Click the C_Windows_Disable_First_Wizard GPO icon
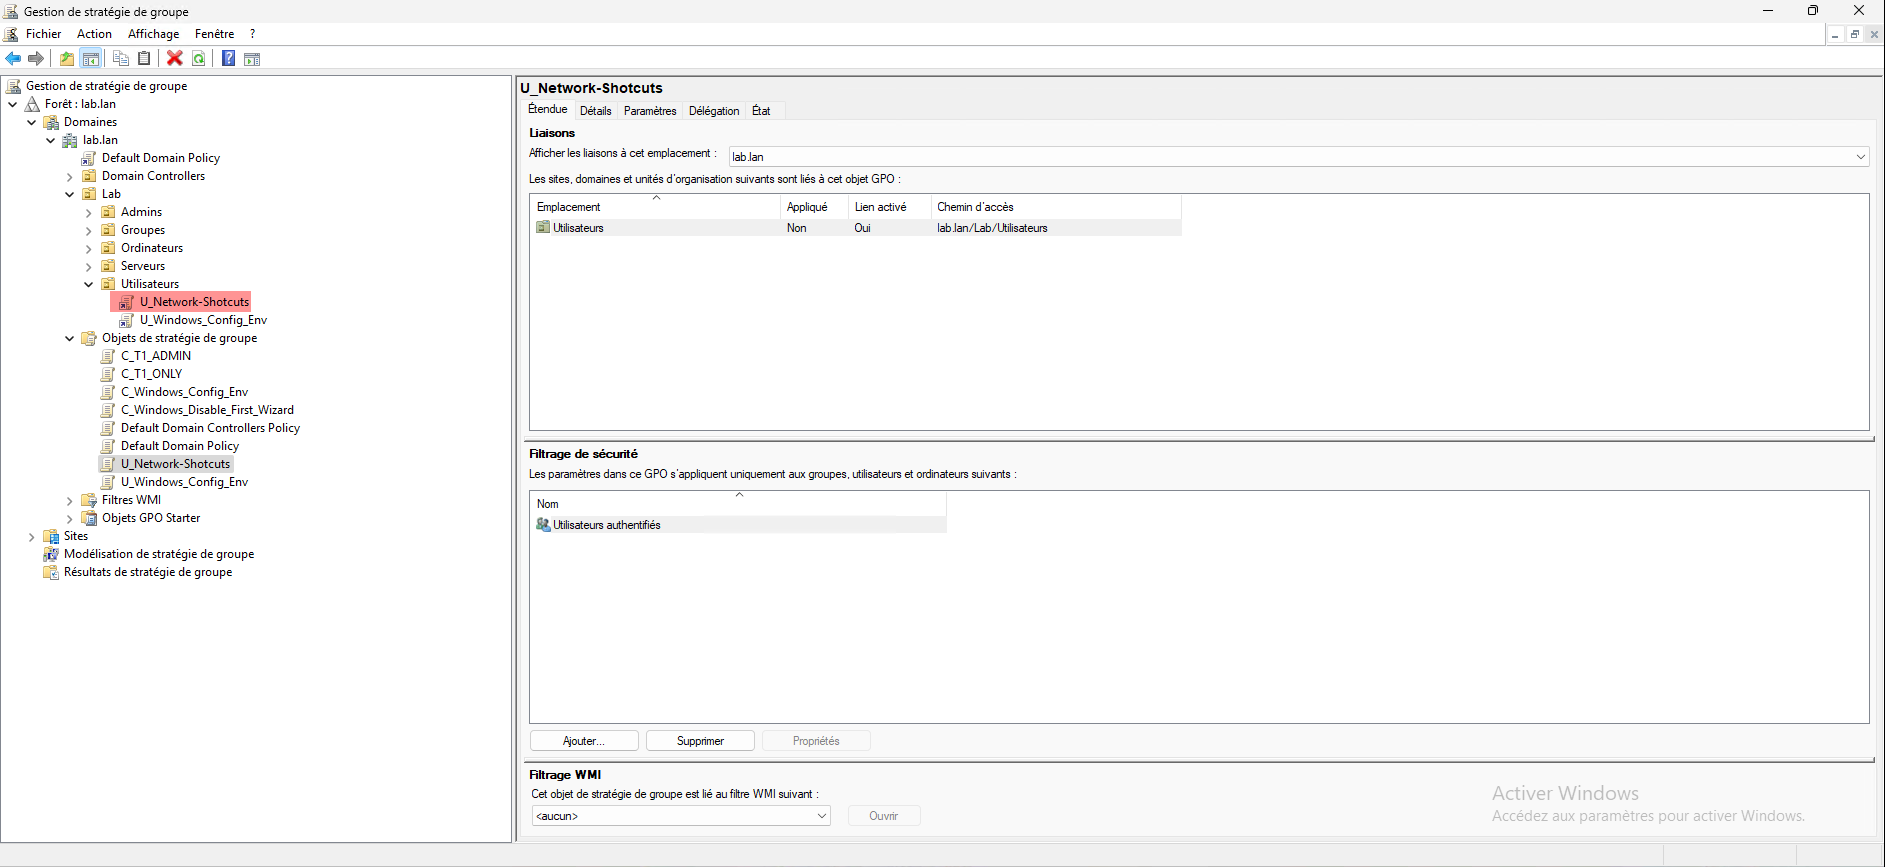 [x=108, y=410]
